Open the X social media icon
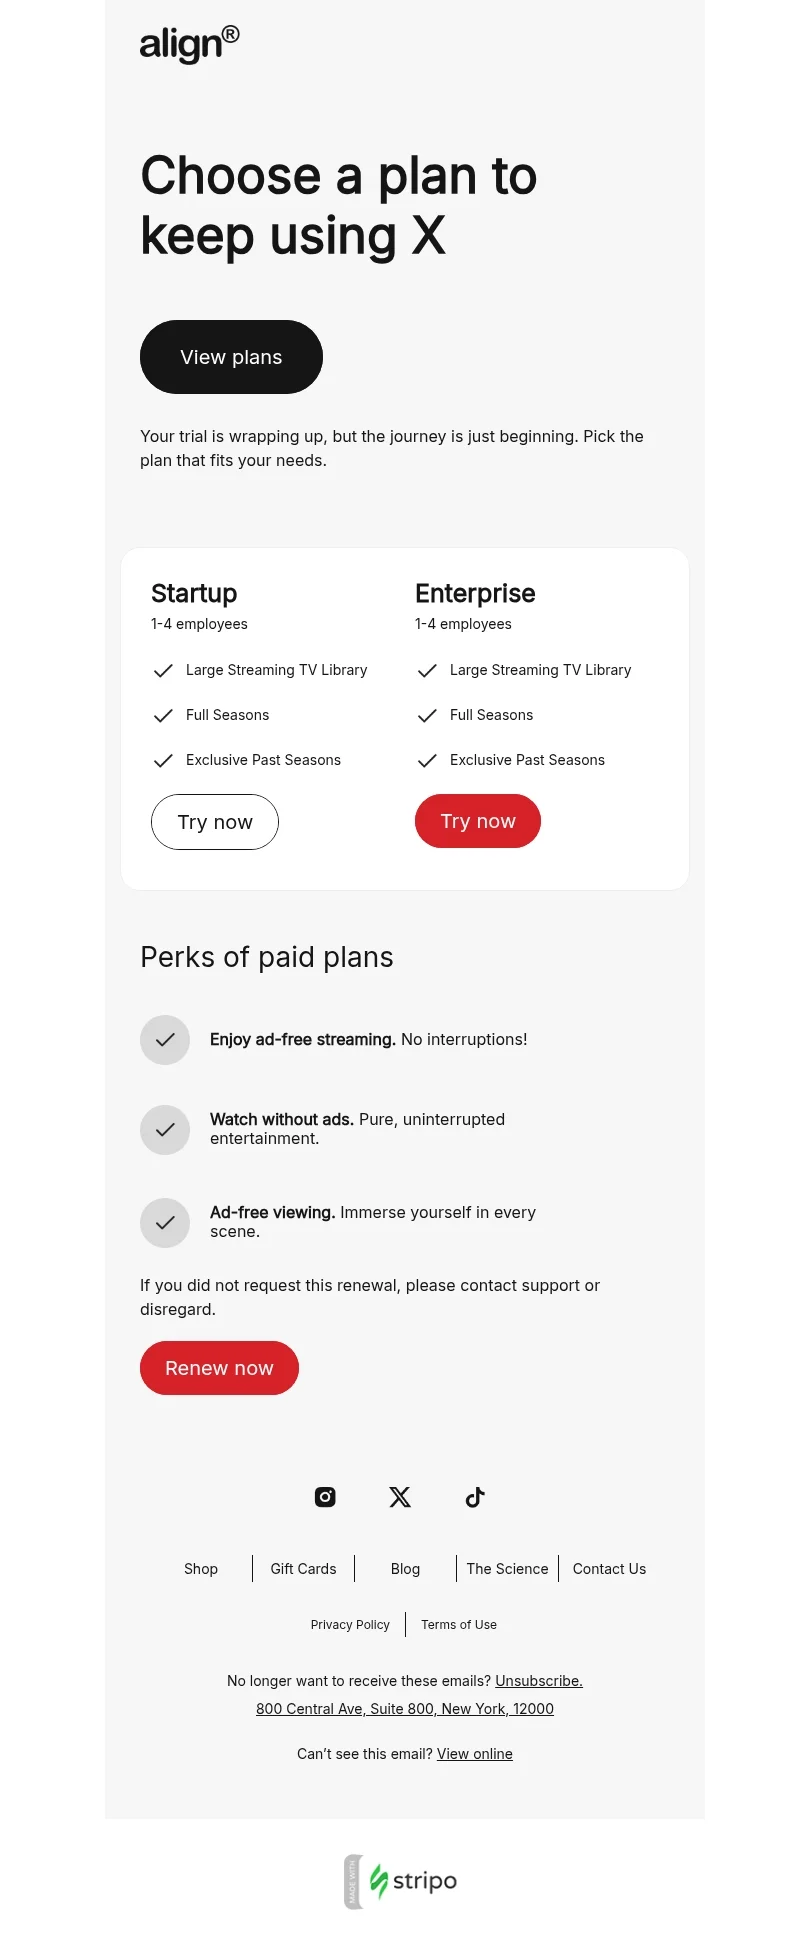The width and height of the screenshot is (810, 1945). click(x=400, y=1497)
